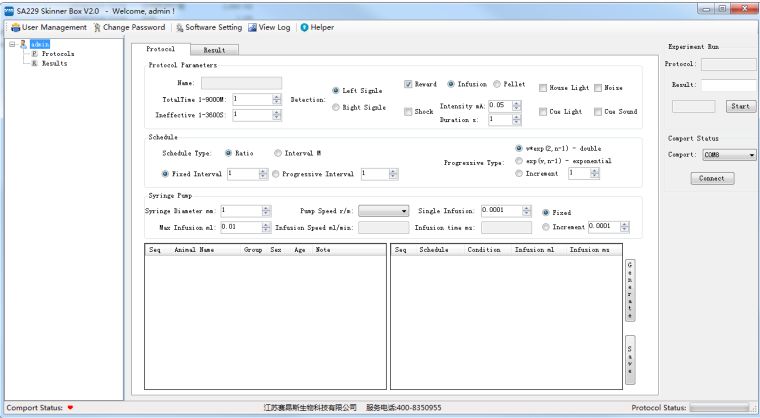
Task: Open Software Setting in toolbar
Action: tap(180, 27)
